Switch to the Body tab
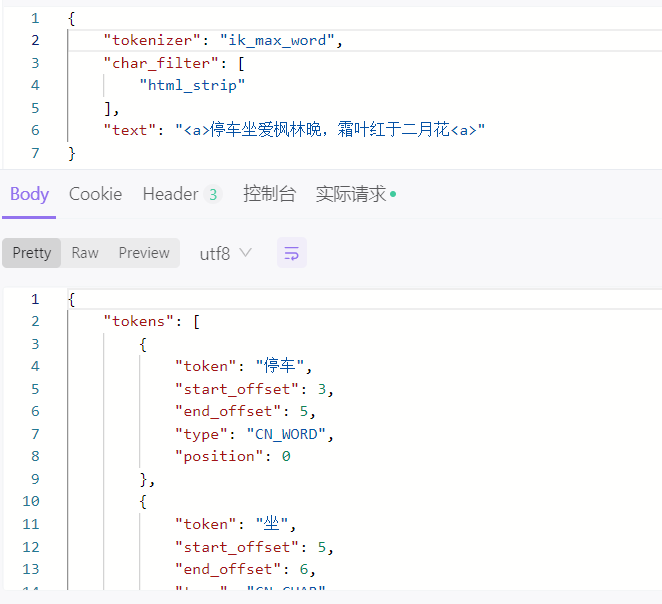Screen dimensions: 662x604 (x=29, y=194)
